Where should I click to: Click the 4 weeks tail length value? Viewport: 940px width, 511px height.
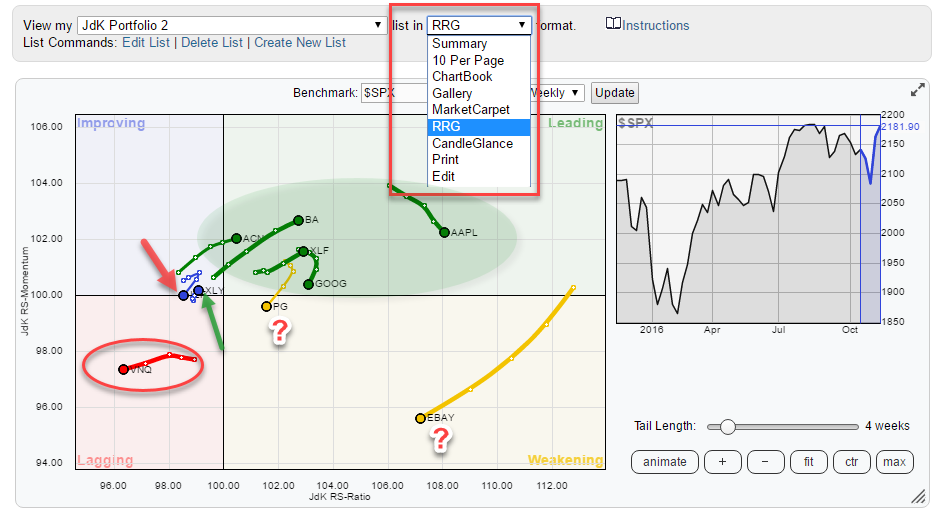[x=887, y=426]
